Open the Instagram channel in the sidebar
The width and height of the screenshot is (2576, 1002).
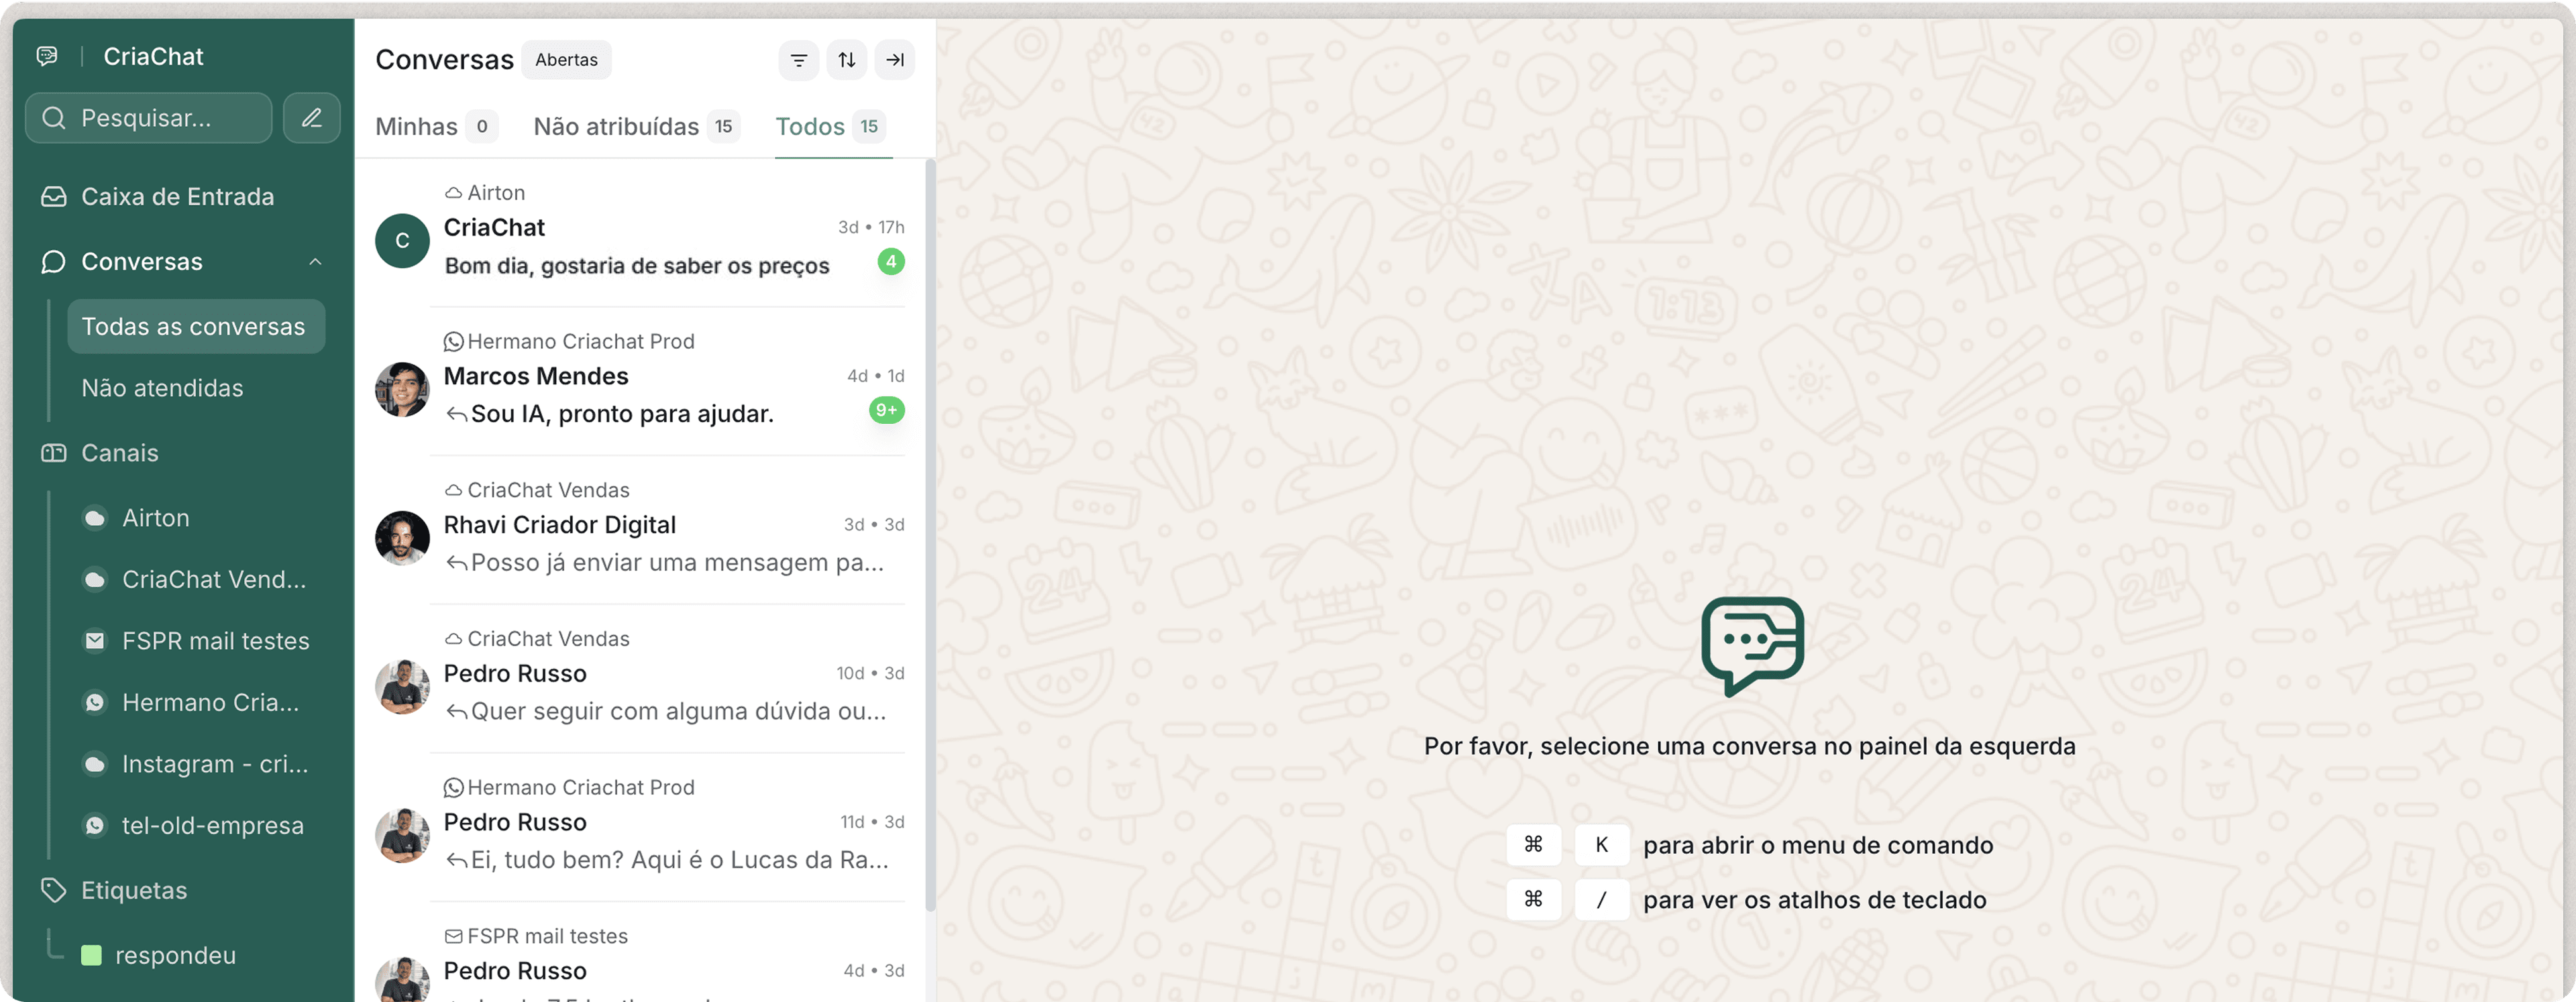click(x=214, y=764)
